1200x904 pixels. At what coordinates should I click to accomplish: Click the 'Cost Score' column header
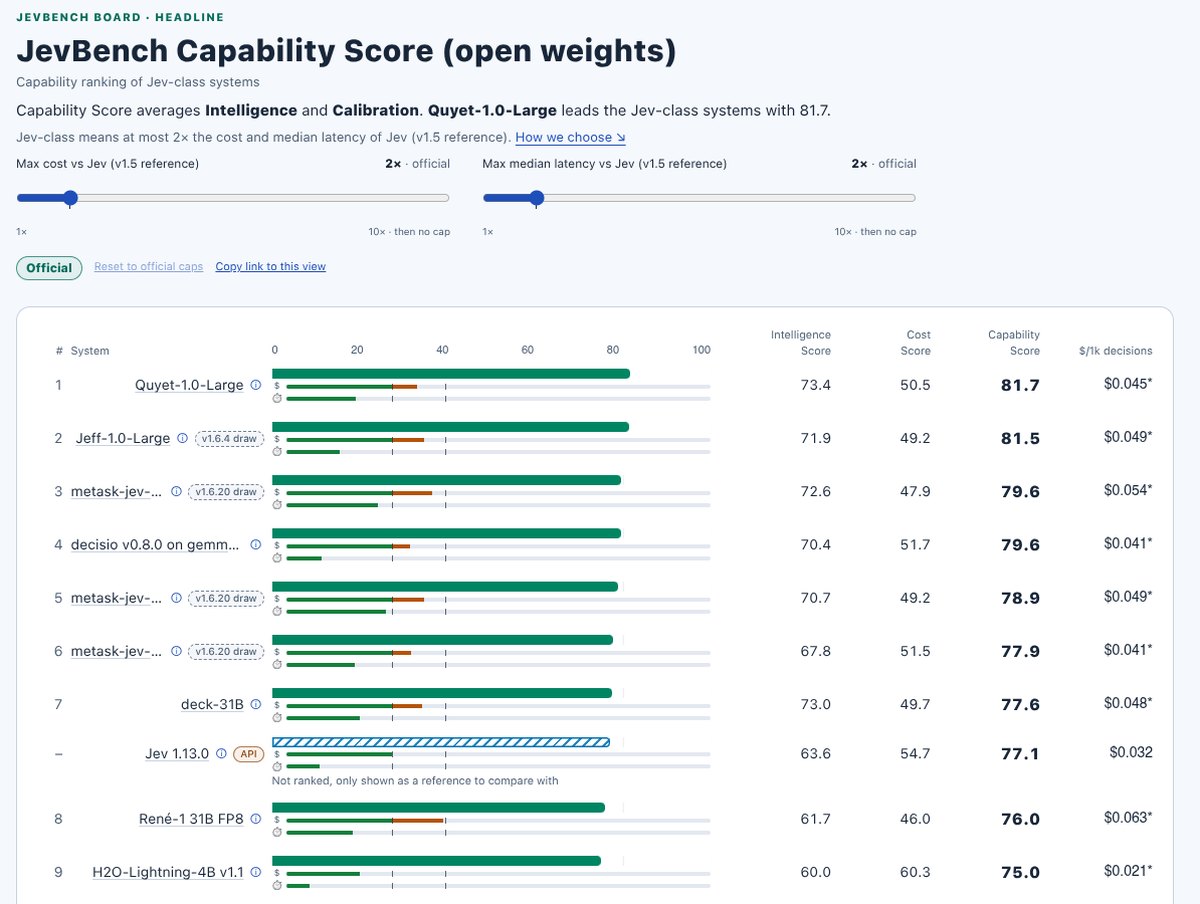coord(918,343)
